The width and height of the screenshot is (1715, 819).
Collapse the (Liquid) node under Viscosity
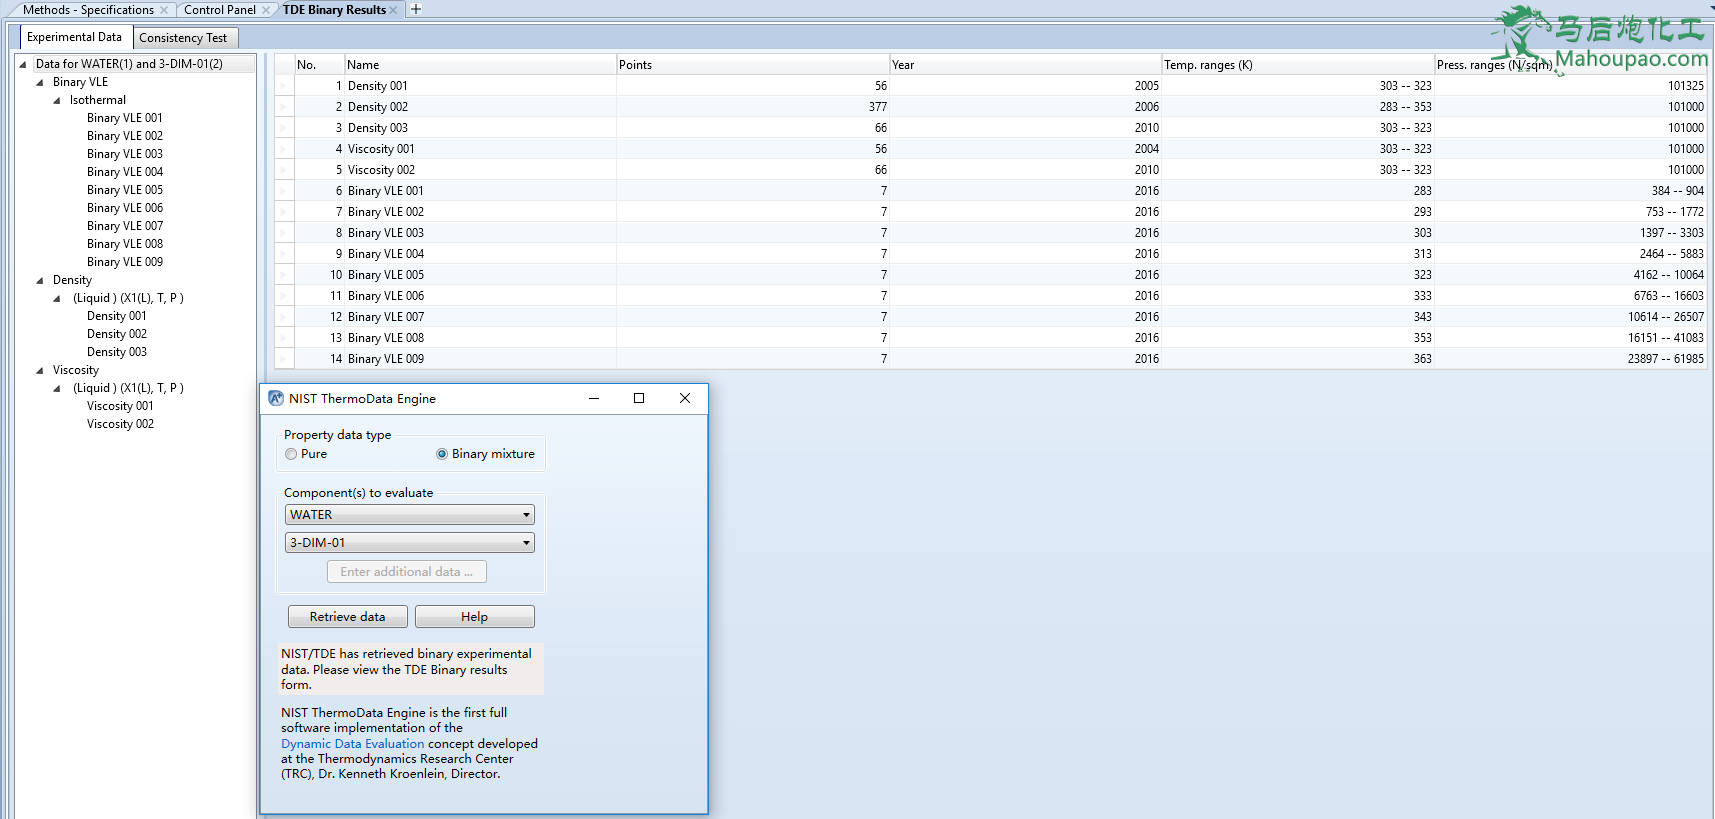(x=57, y=388)
